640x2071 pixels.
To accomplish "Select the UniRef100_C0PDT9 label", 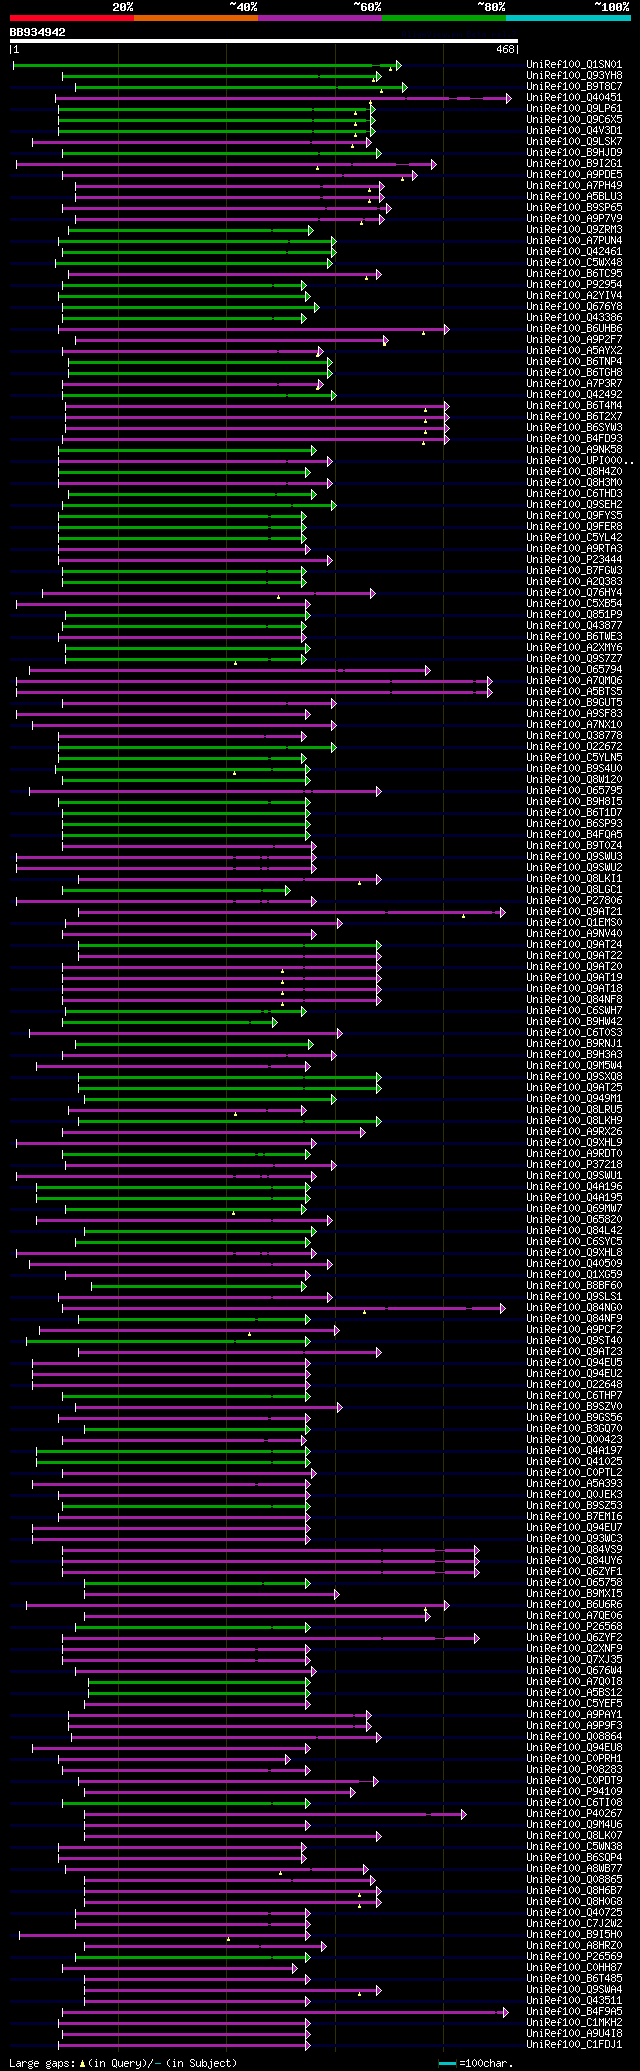I will [574, 1780].
